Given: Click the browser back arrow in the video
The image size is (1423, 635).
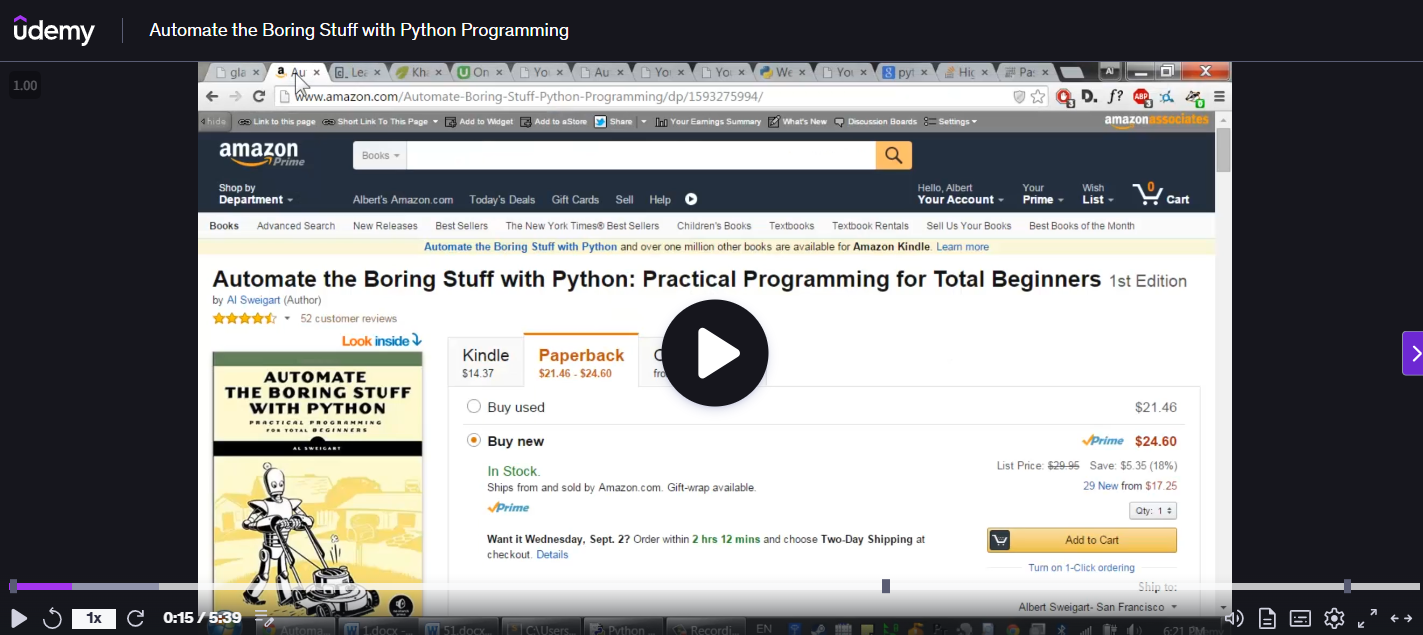Looking at the screenshot, I should 212,96.
